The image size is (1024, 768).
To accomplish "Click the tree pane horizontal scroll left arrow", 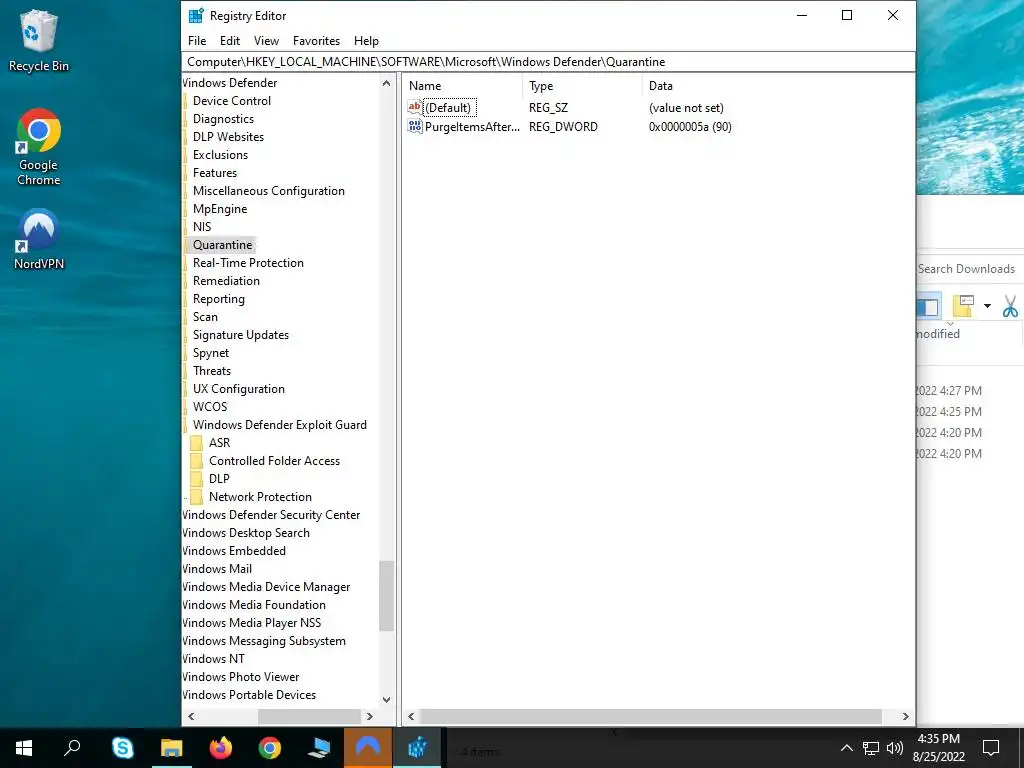I will click(191, 716).
